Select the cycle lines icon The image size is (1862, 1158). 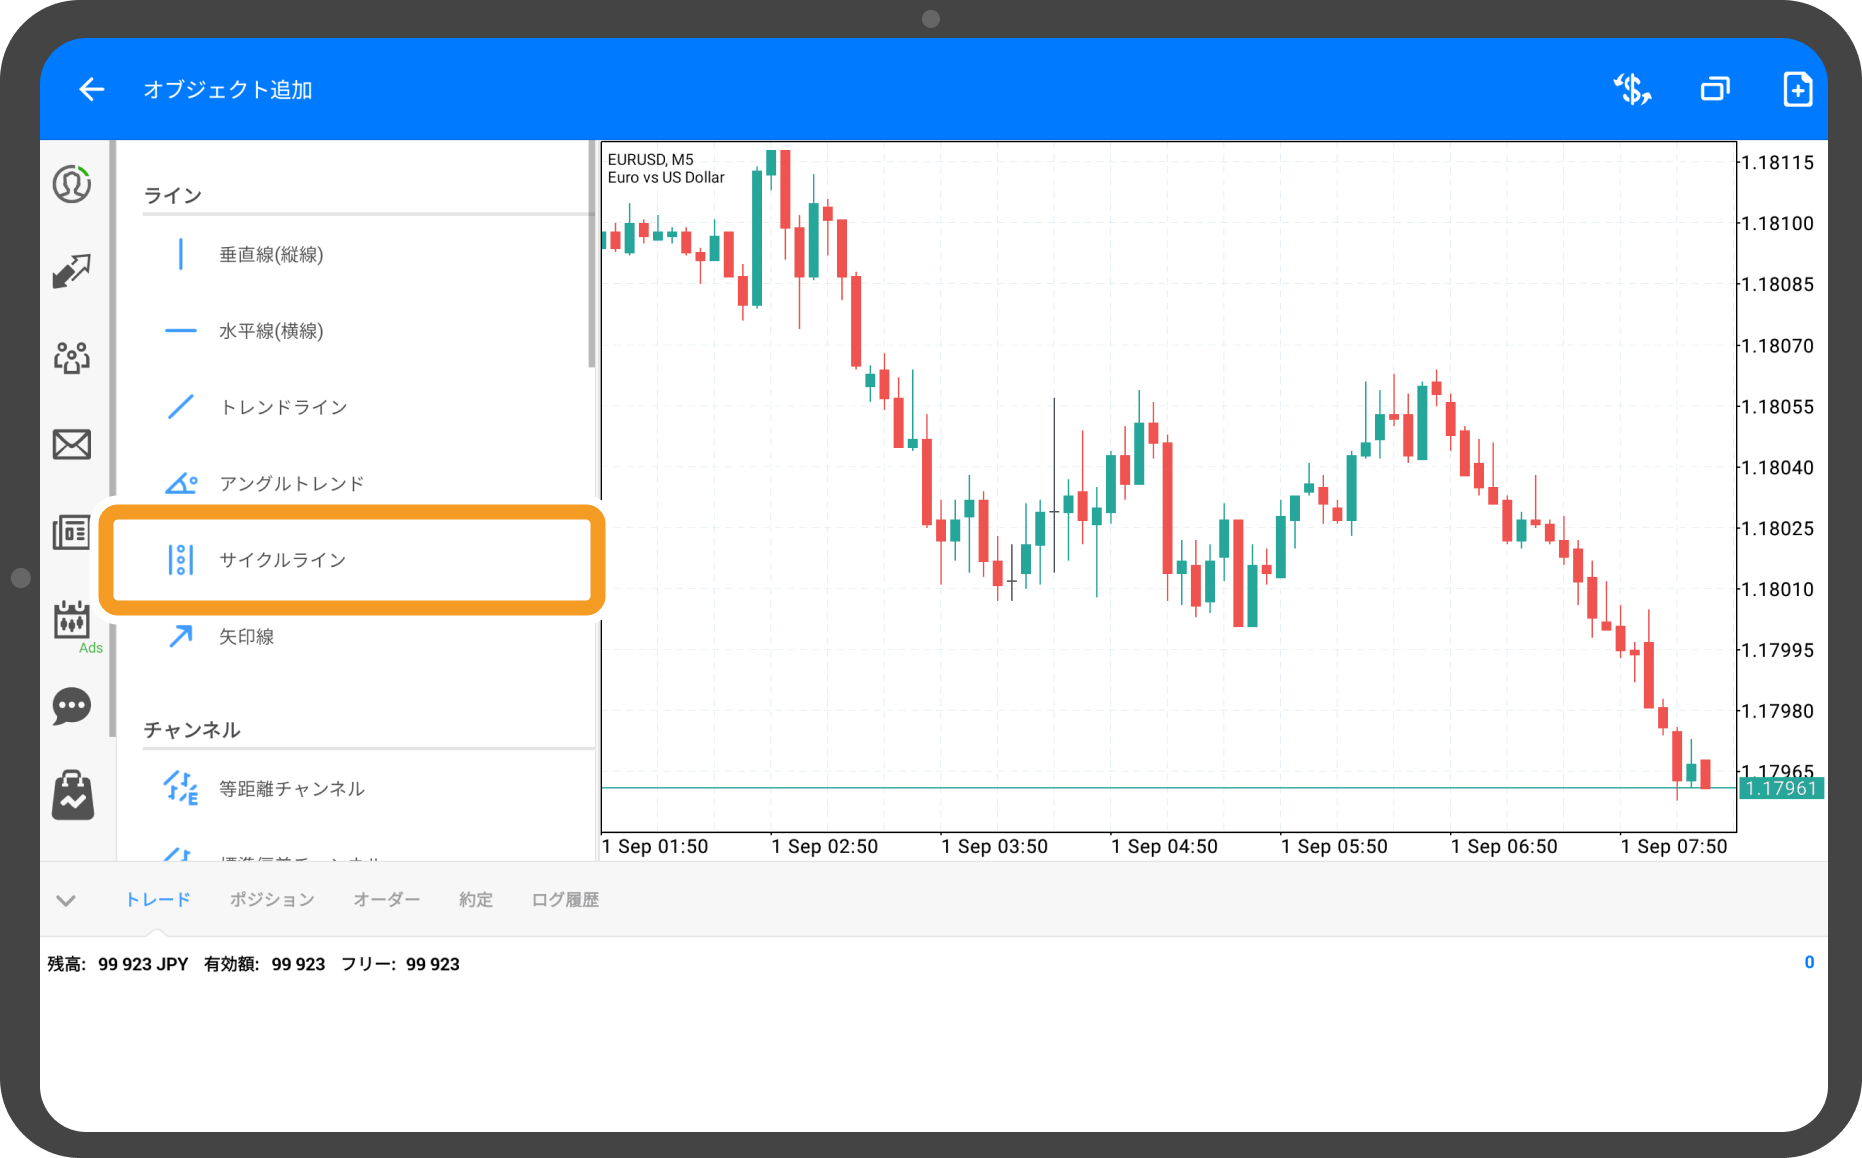(181, 560)
